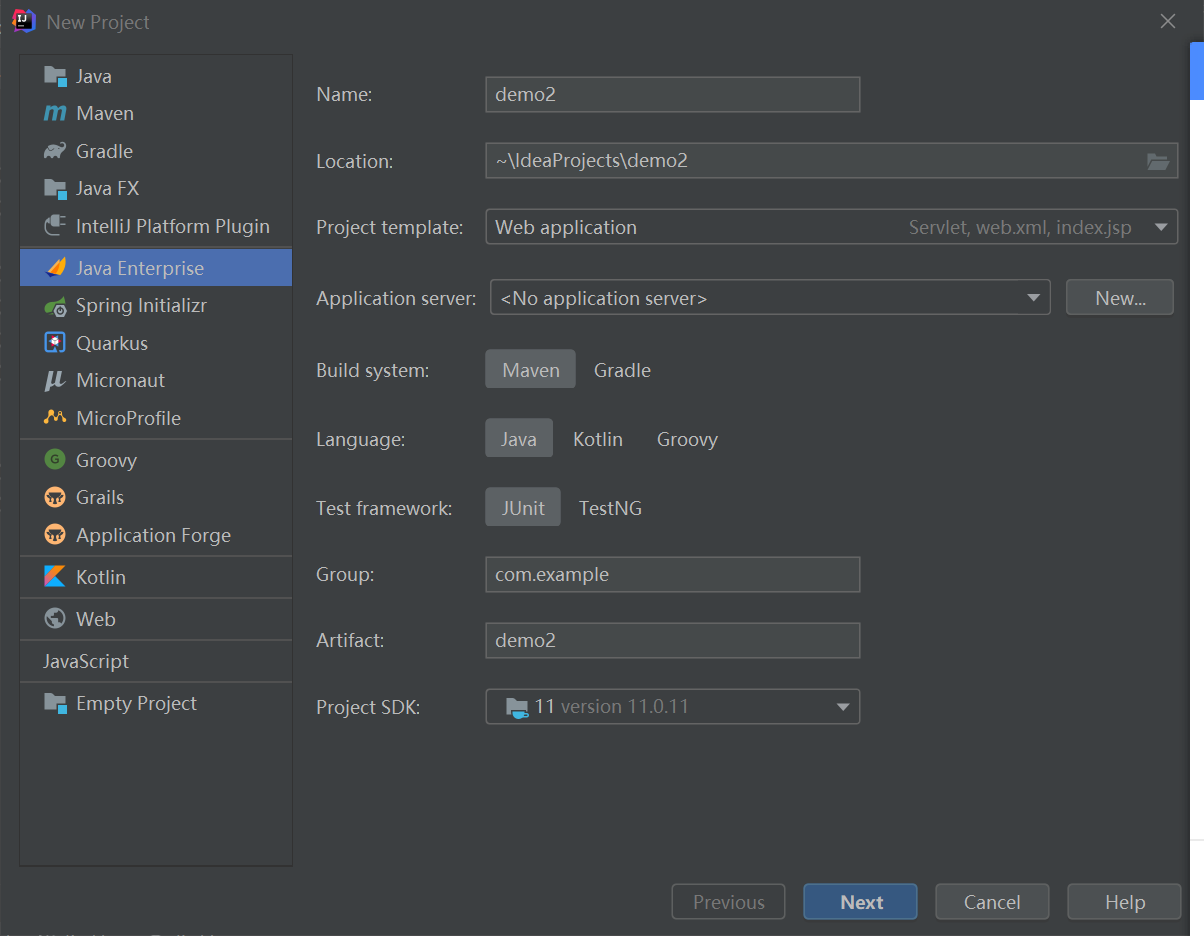Click the Next button
The height and width of the screenshot is (936, 1204).
coord(860,902)
